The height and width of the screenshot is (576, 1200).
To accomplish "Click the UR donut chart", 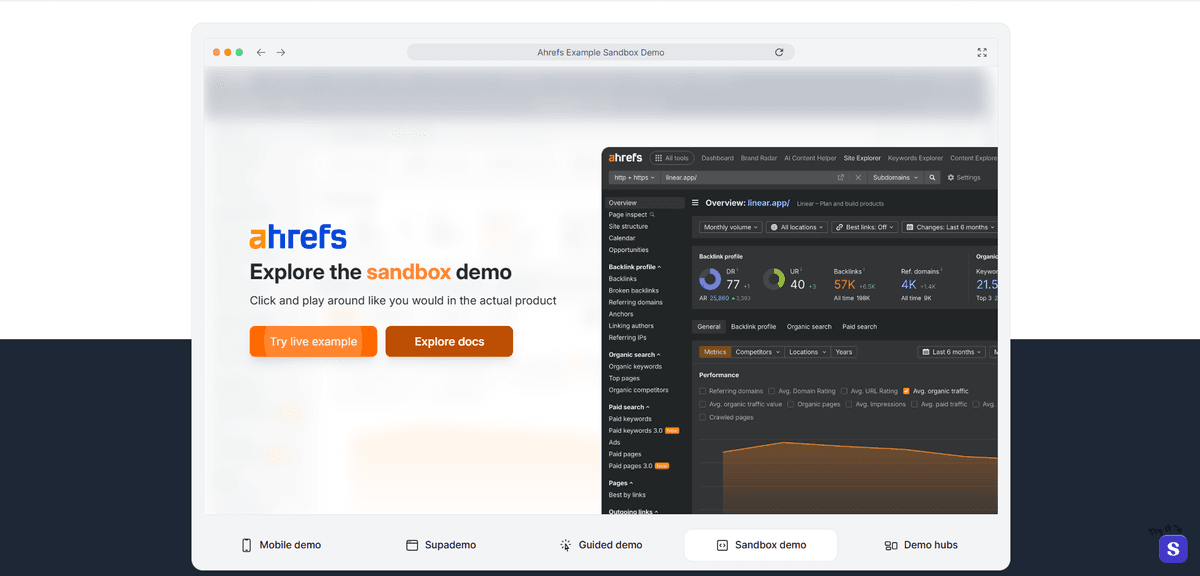I will click(774, 279).
